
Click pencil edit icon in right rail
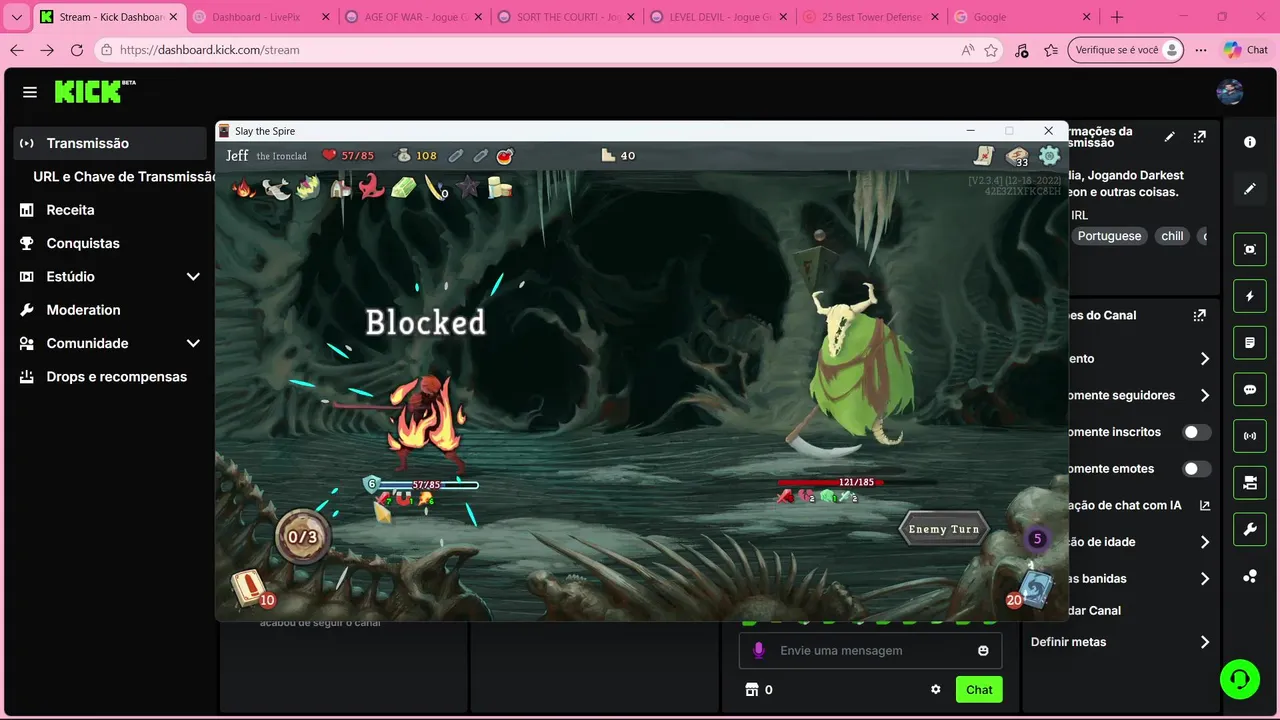tap(1250, 188)
